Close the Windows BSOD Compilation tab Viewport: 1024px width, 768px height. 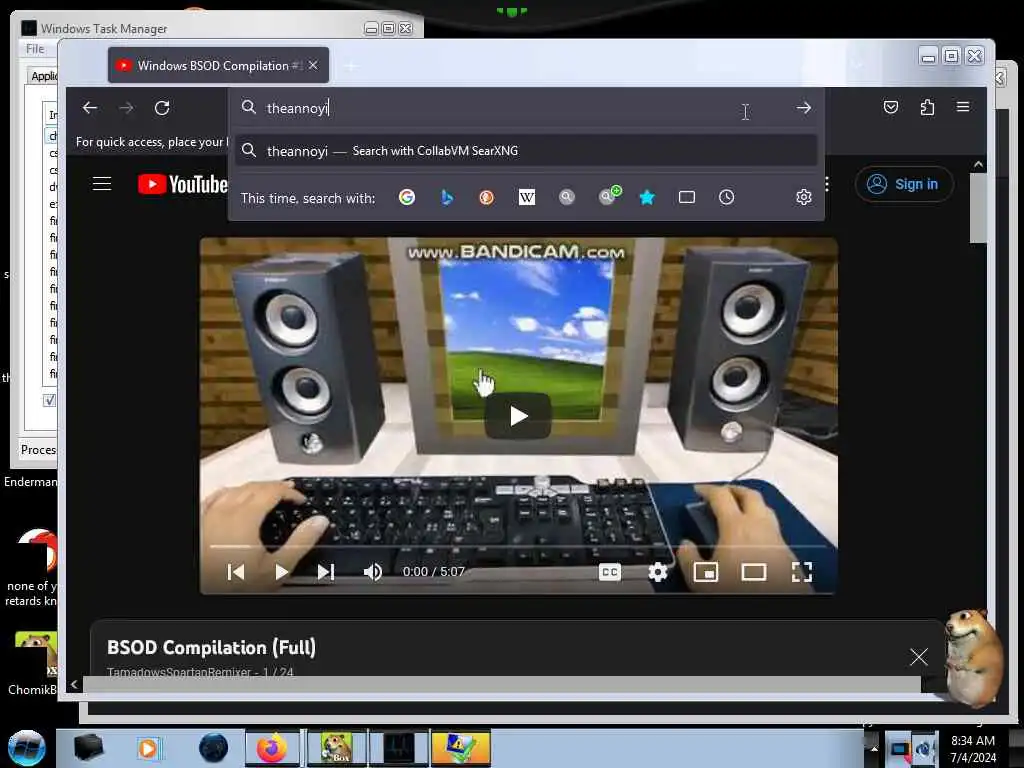point(313,65)
